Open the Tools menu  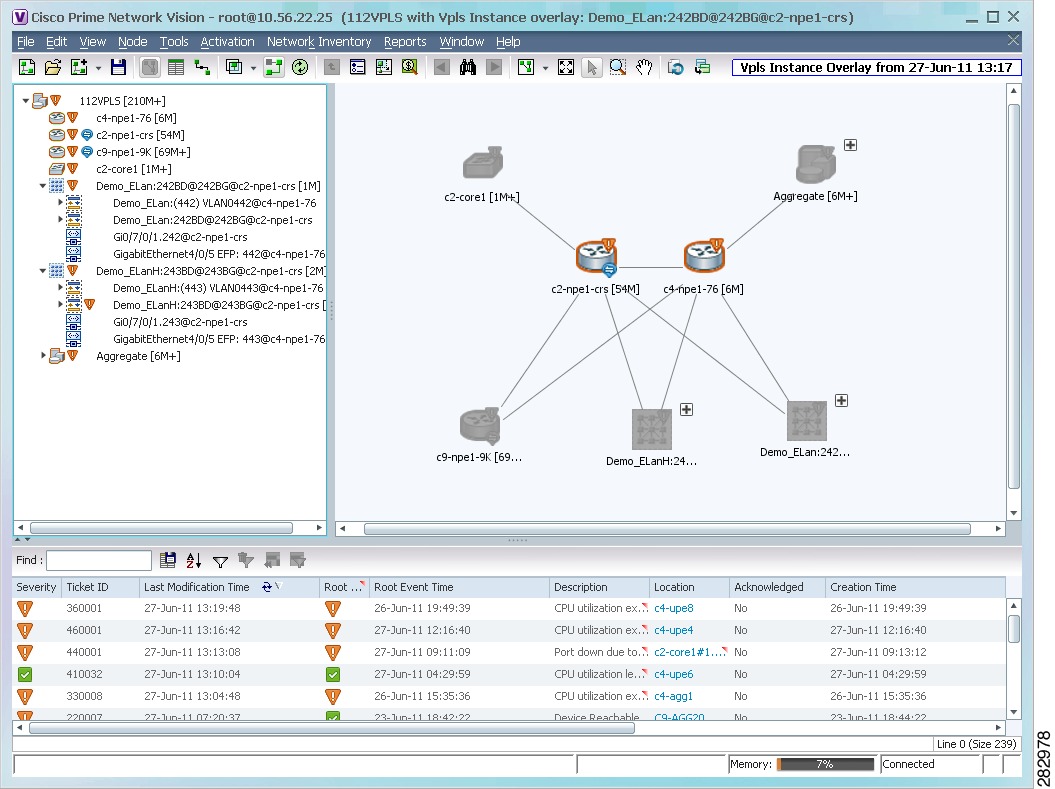(174, 42)
